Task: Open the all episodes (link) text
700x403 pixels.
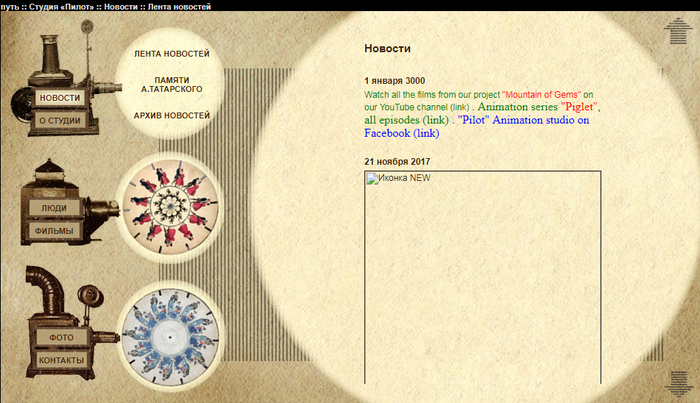Action: pos(406,120)
